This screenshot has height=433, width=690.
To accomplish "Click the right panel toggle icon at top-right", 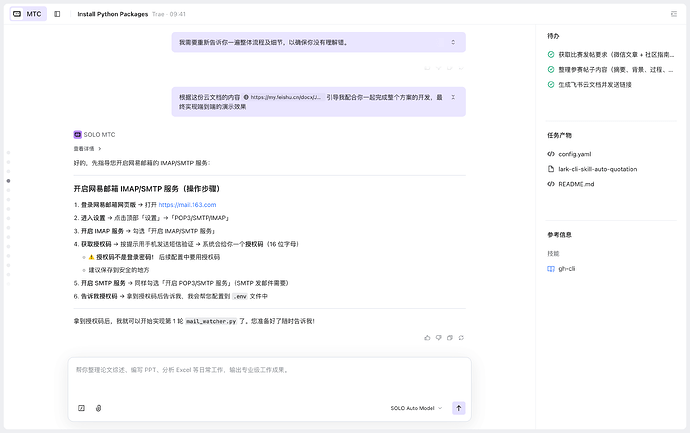I will tap(673, 14).
